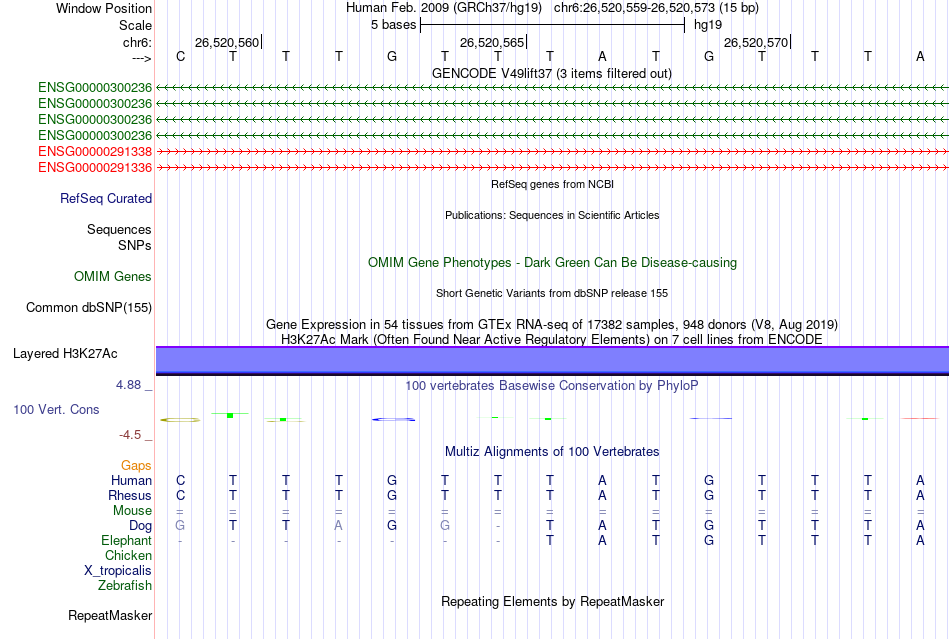
Task: Select the X_tropicalis alignment row label
Action: click(x=118, y=571)
